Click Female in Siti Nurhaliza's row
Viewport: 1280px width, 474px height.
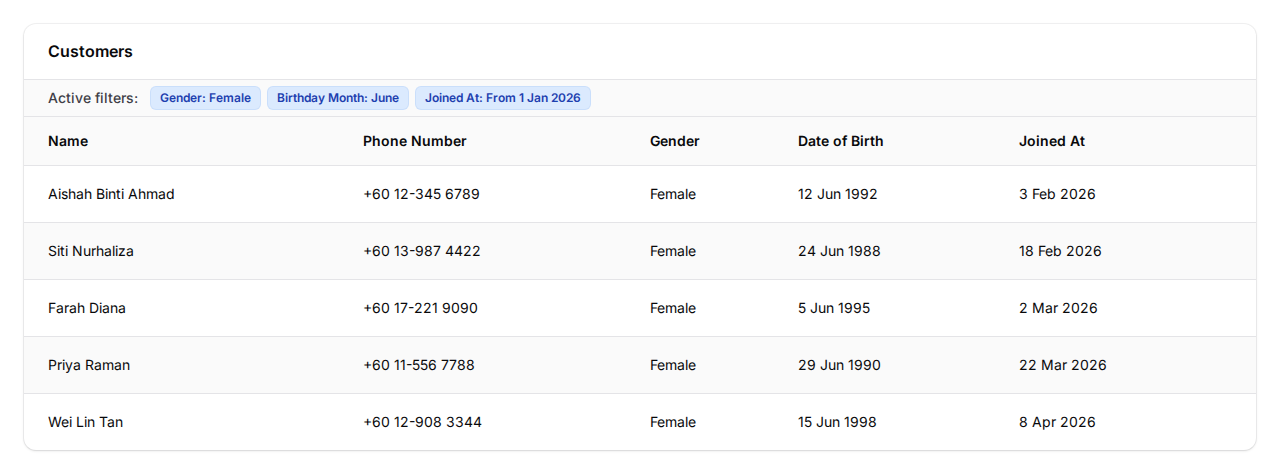click(673, 251)
